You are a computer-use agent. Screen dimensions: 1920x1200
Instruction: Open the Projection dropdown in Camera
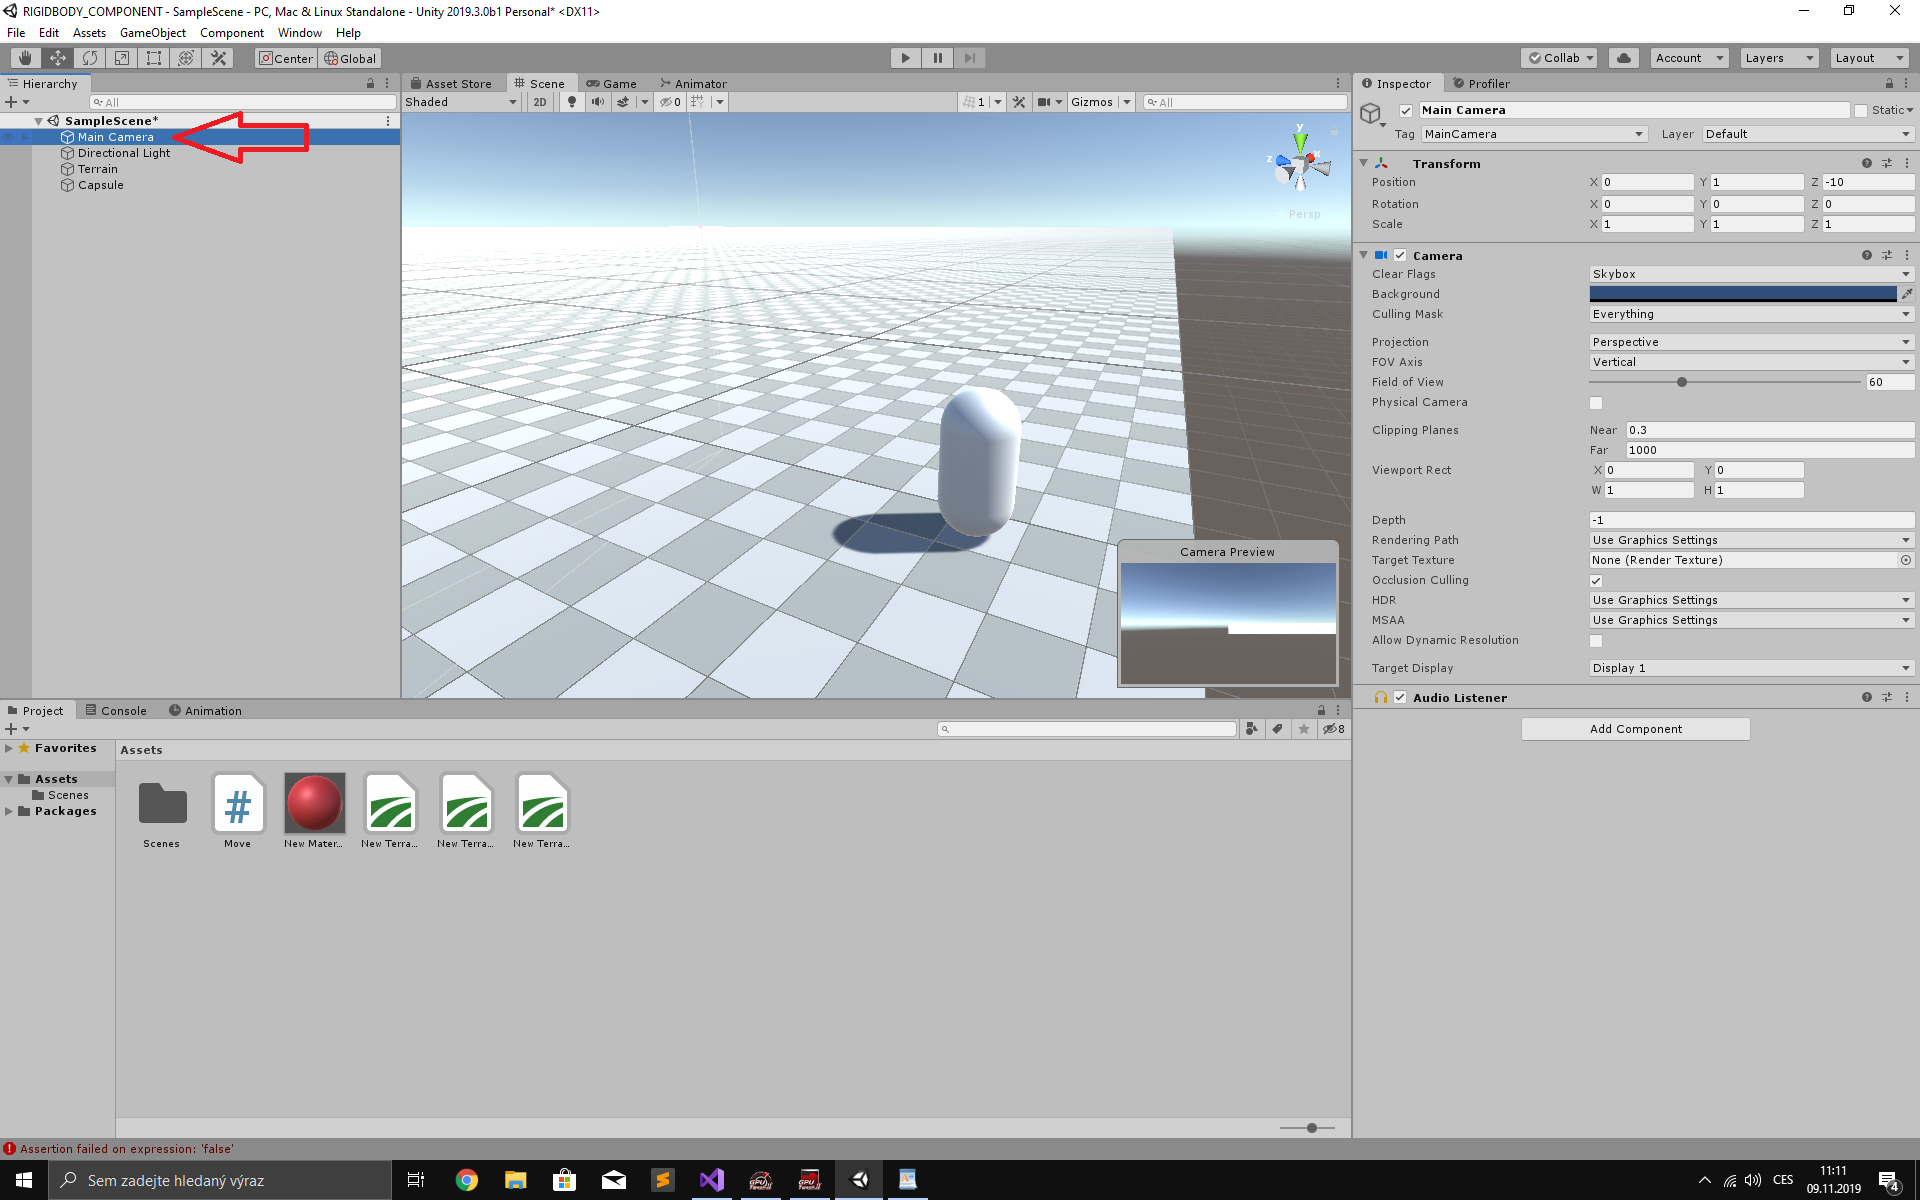point(1749,341)
